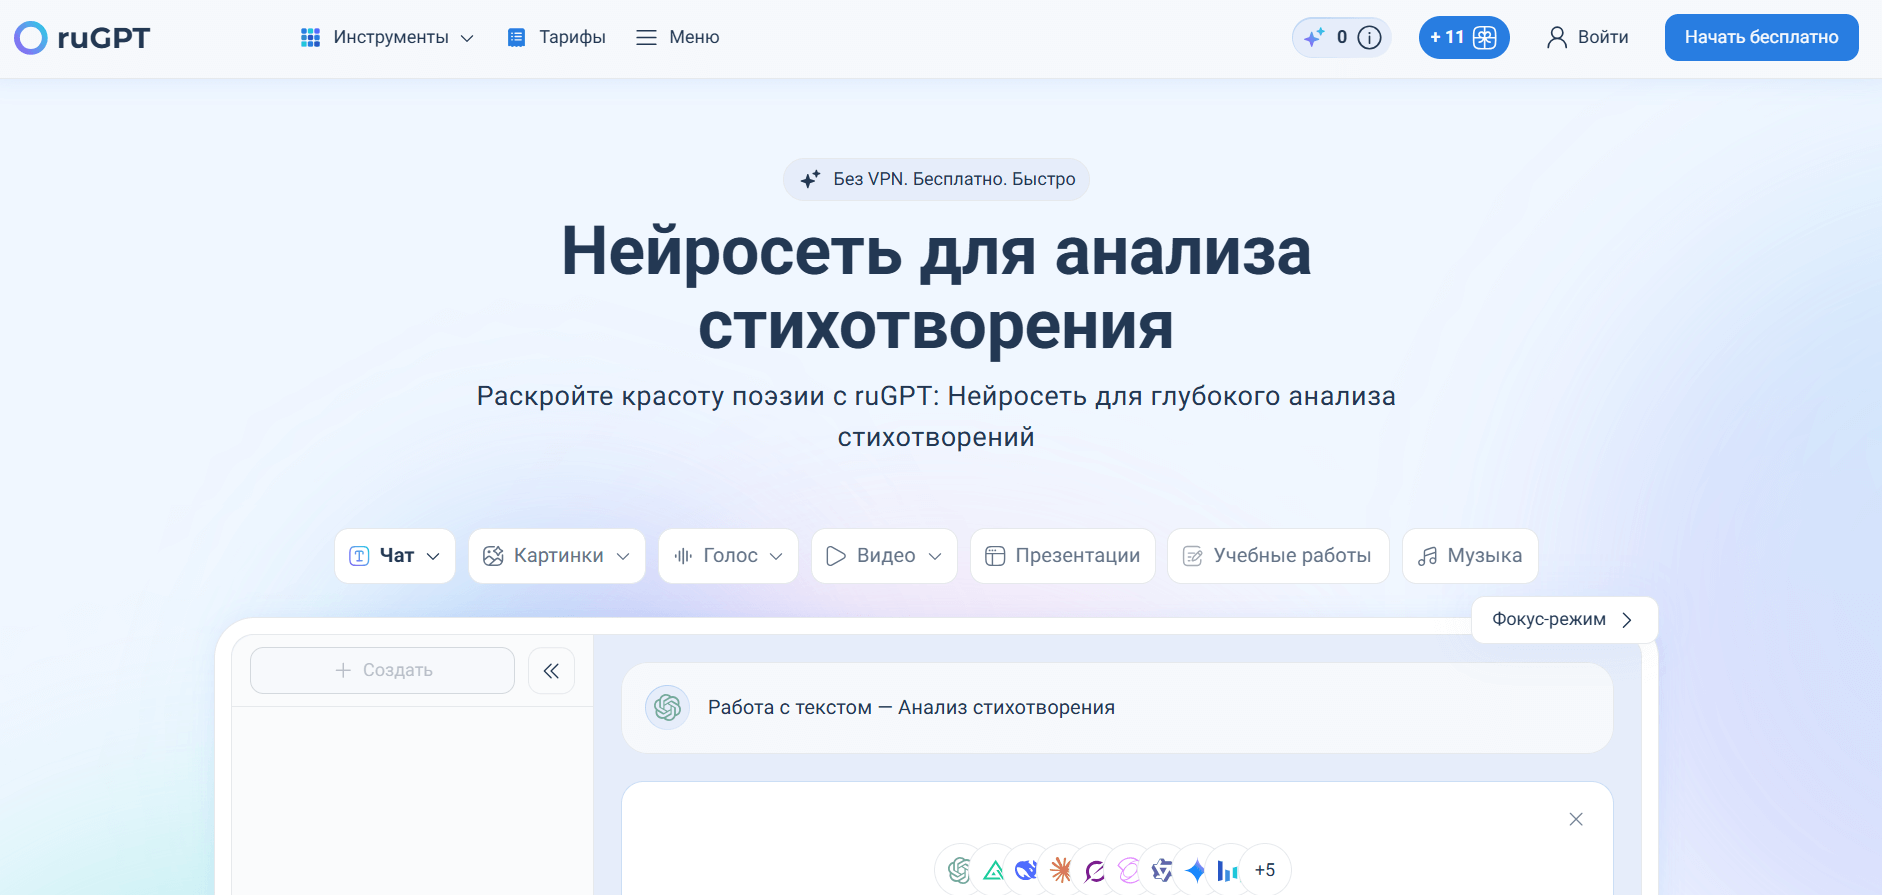1882x895 pixels.
Task: Open the hamburger Меню
Action: pos(678,38)
